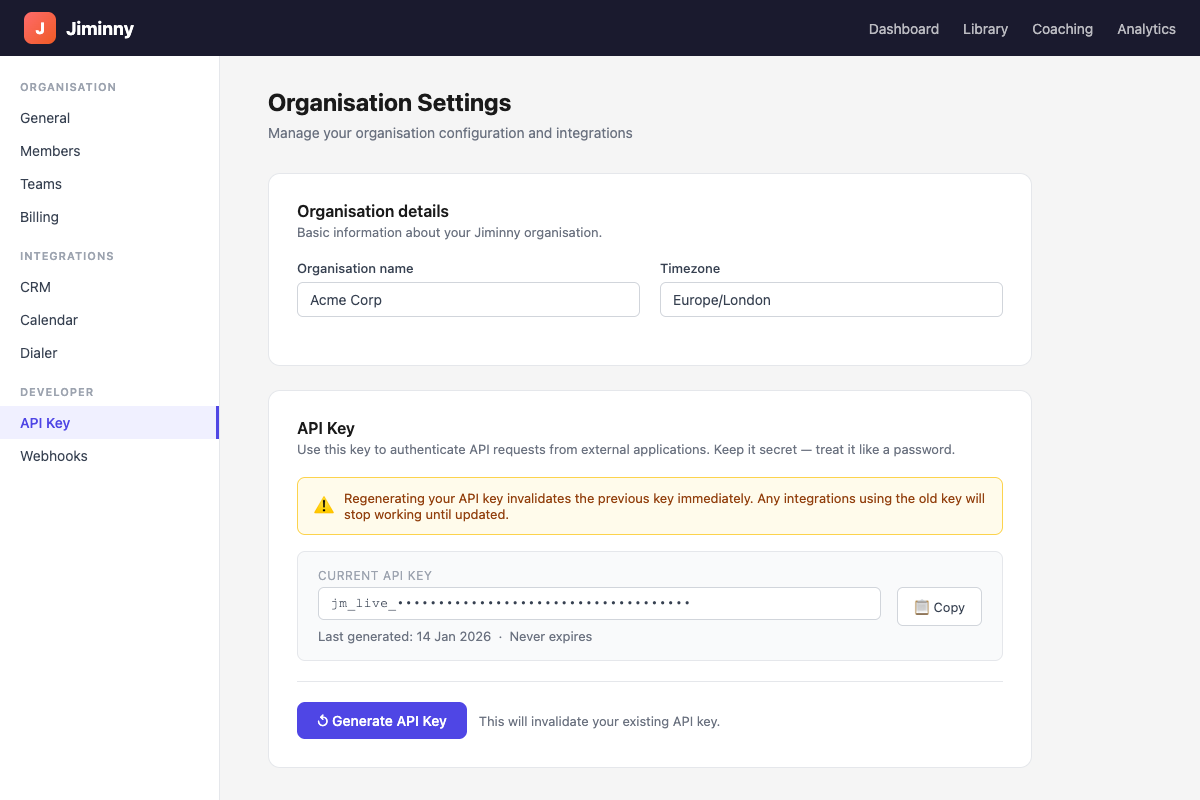The height and width of the screenshot is (800, 1200).
Task: Open the Analytics tab
Action: (x=1146, y=29)
